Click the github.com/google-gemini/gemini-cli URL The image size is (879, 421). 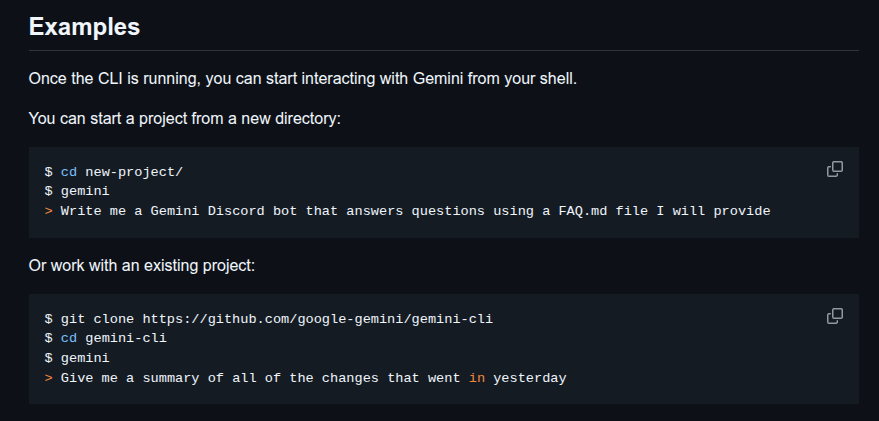click(x=318, y=320)
